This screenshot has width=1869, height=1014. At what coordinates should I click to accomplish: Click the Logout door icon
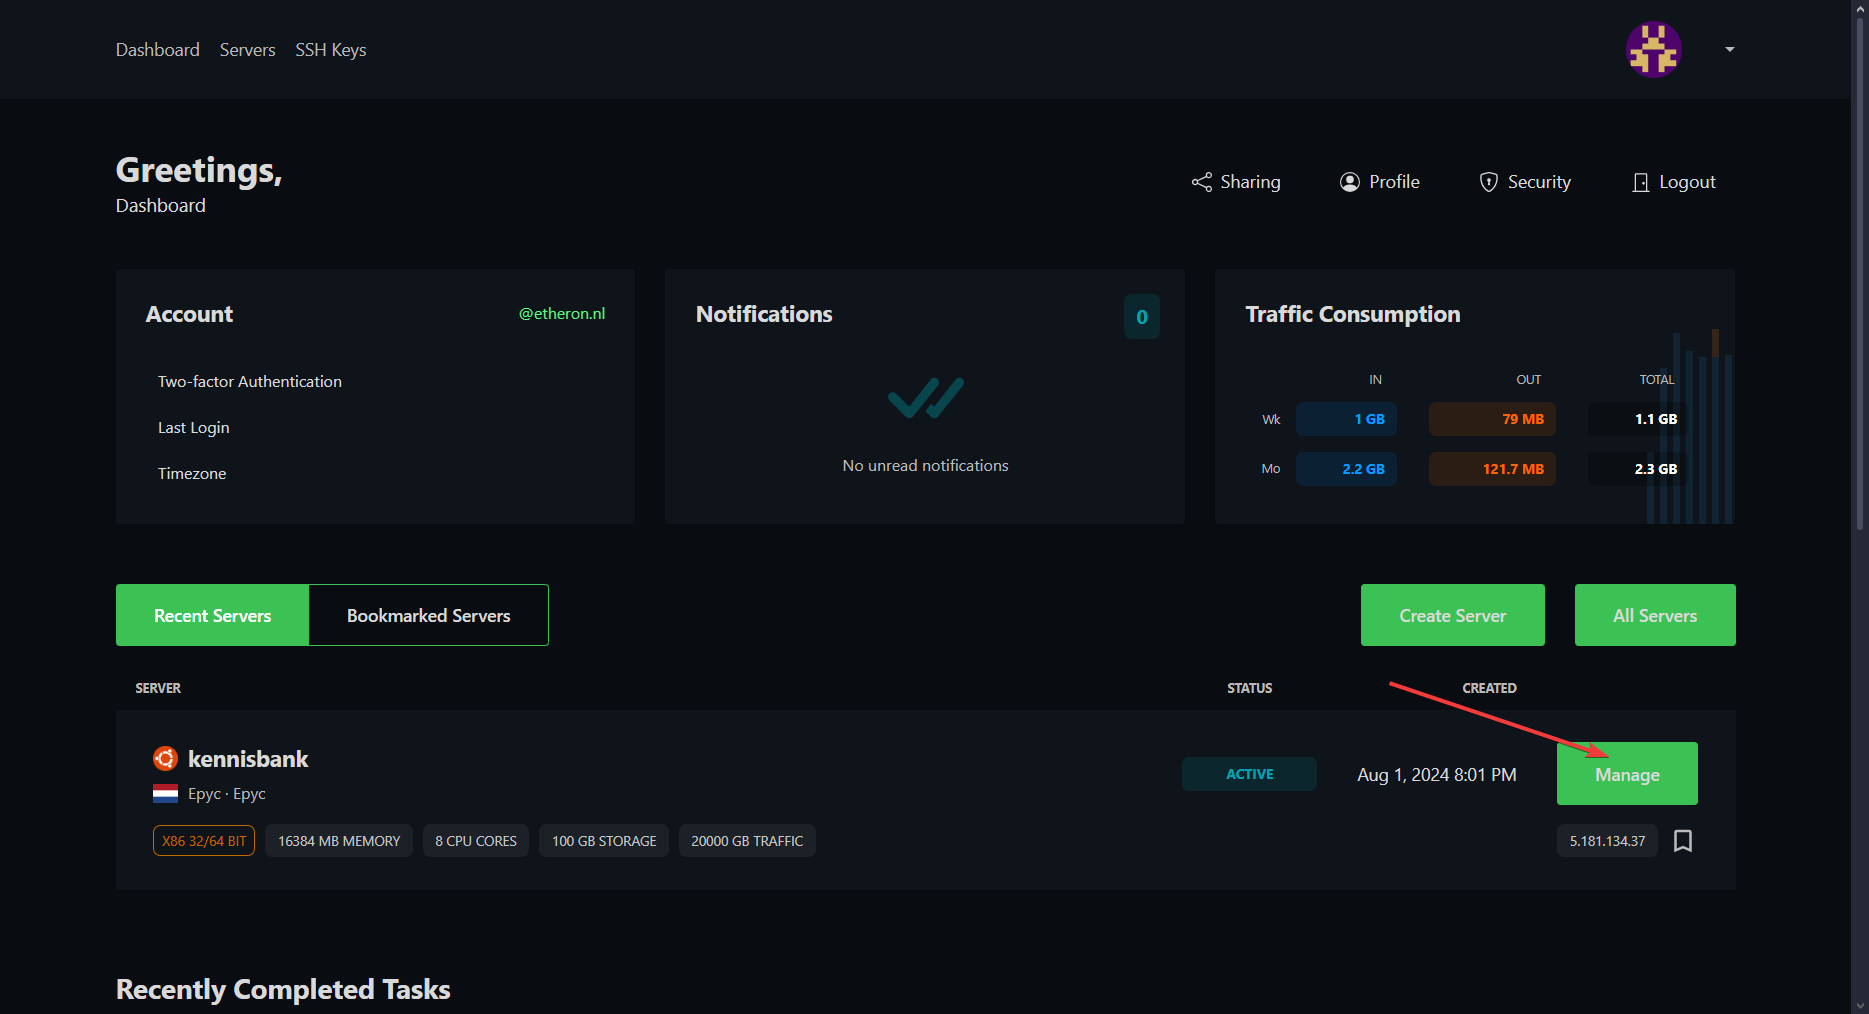1640,182
